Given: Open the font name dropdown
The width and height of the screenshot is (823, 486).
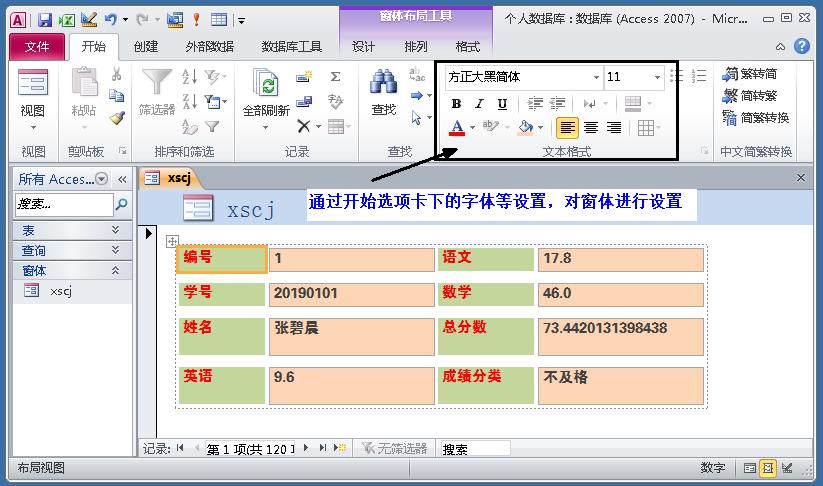Looking at the screenshot, I should click(596, 77).
